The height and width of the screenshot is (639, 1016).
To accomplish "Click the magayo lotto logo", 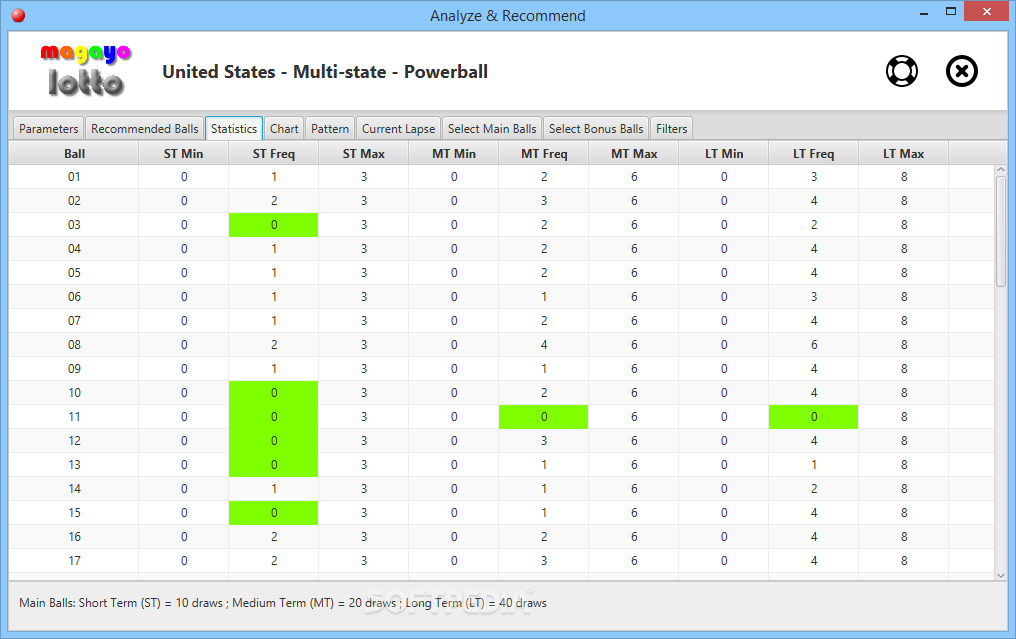I will pyautogui.click(x=86, y=71).
